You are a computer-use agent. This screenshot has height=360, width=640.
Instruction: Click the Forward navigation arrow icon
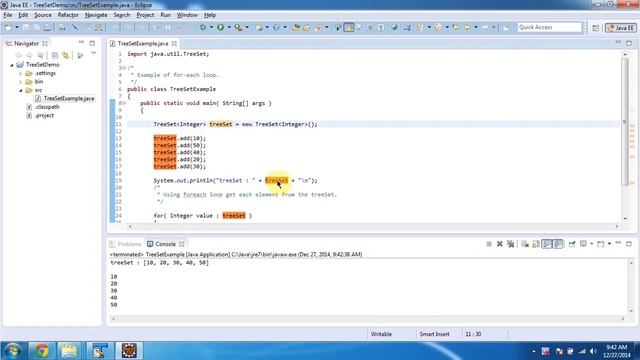[x=485, y=27]
